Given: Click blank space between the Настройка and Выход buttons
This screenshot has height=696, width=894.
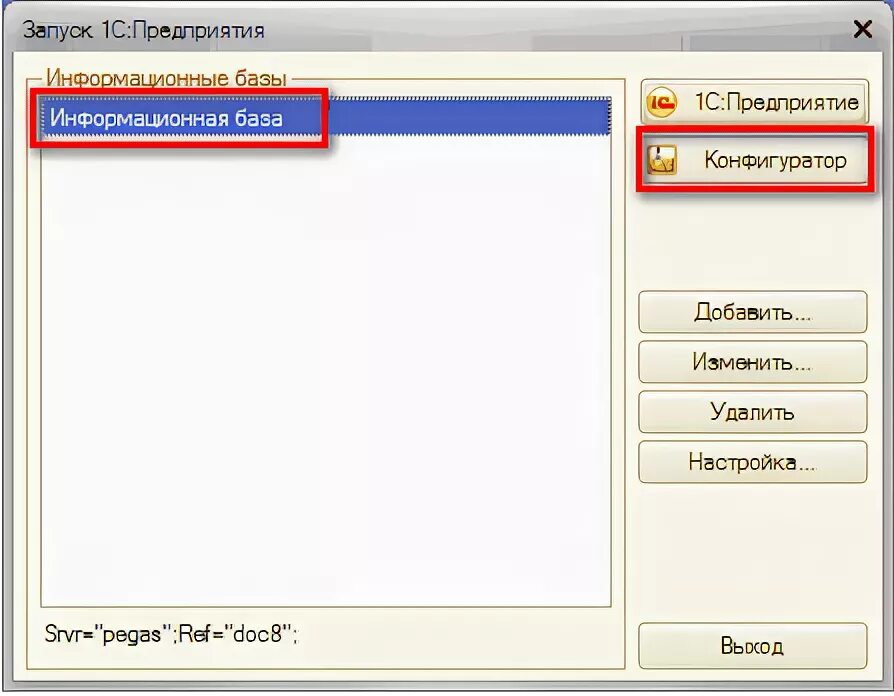Looking at the screenshot, I should click(753, 553).
